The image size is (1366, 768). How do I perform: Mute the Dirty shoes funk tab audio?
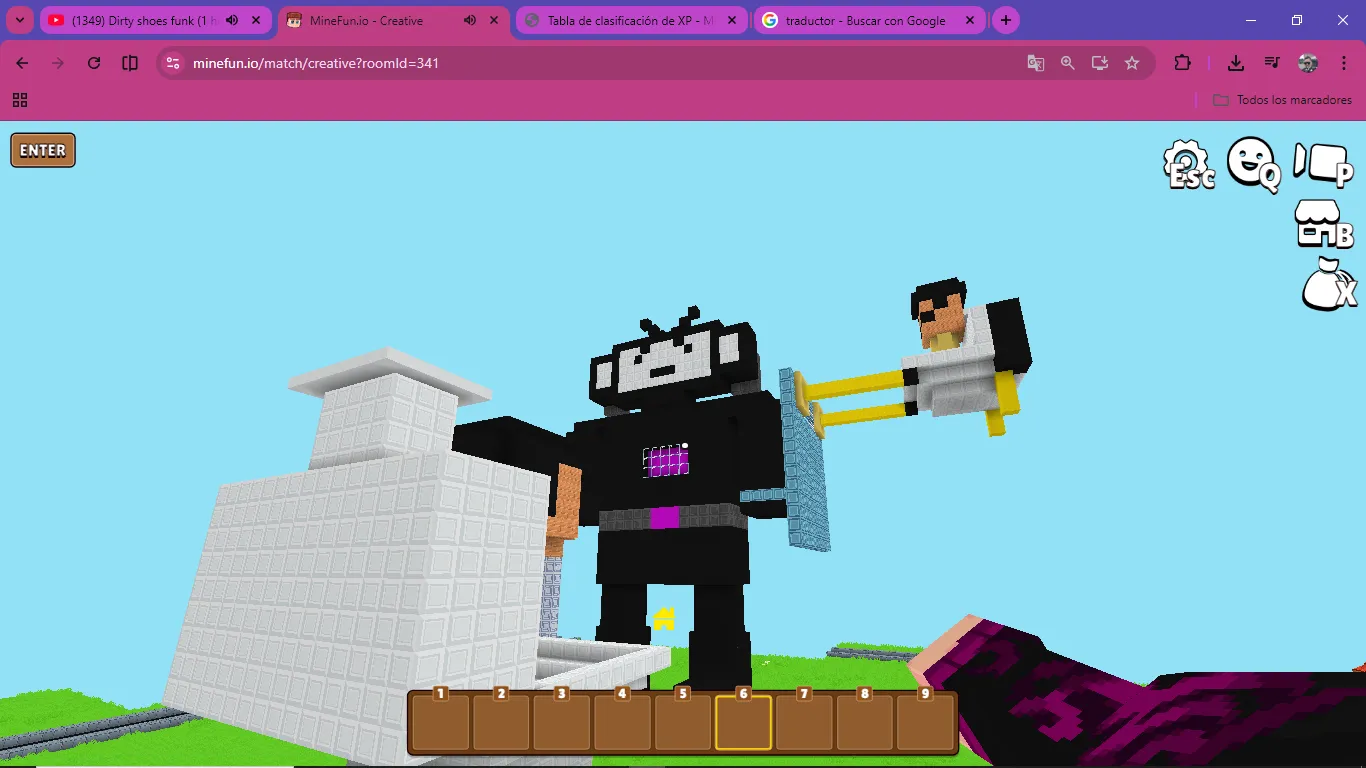click(232, 21)
